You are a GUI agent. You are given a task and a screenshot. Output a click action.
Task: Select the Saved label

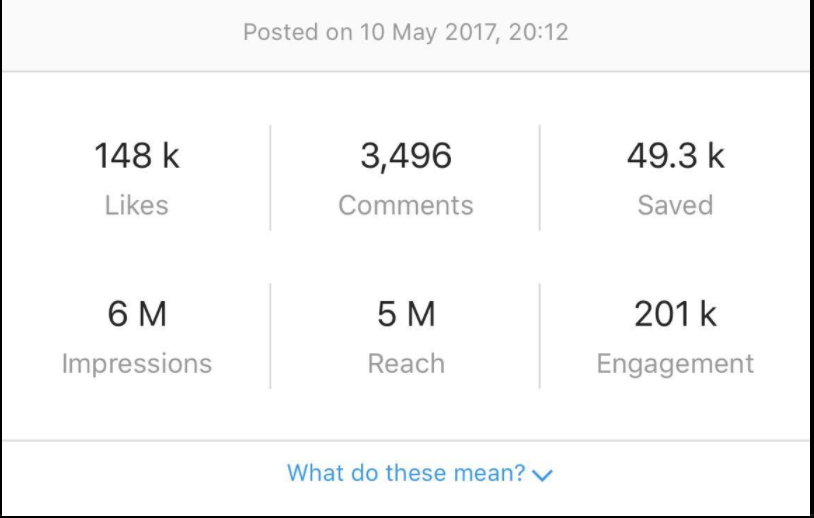[x=675, y=206]
